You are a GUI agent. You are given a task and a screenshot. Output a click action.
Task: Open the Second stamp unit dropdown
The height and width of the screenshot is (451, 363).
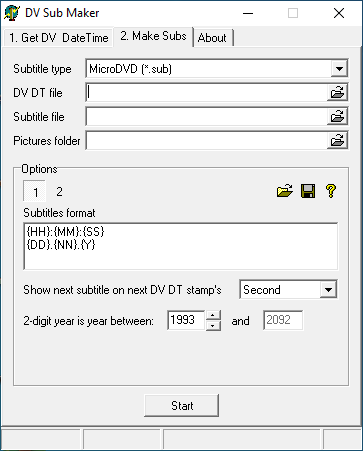pos(328,289)
